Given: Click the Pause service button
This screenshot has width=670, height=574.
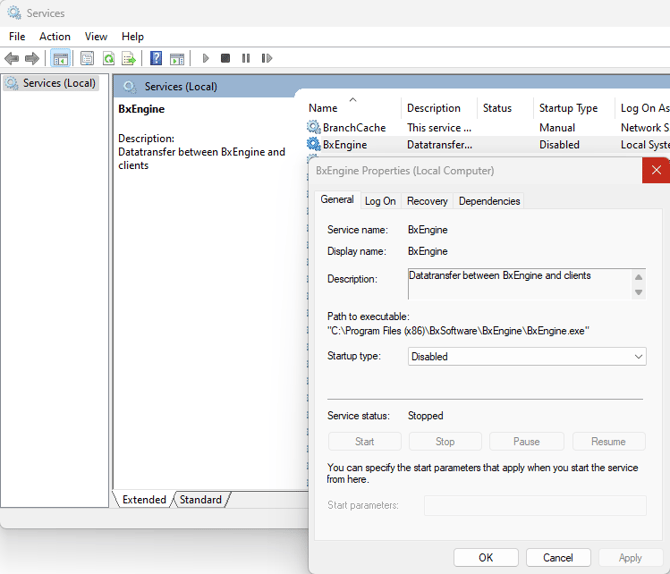Looking at the screenshot, I should [x=526, y=442].
